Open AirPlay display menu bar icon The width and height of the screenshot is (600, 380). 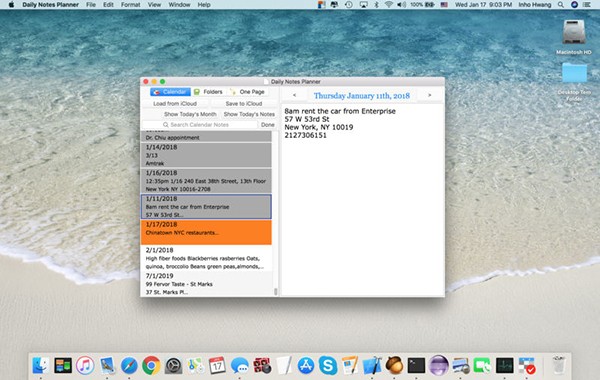tap(363, 5)
